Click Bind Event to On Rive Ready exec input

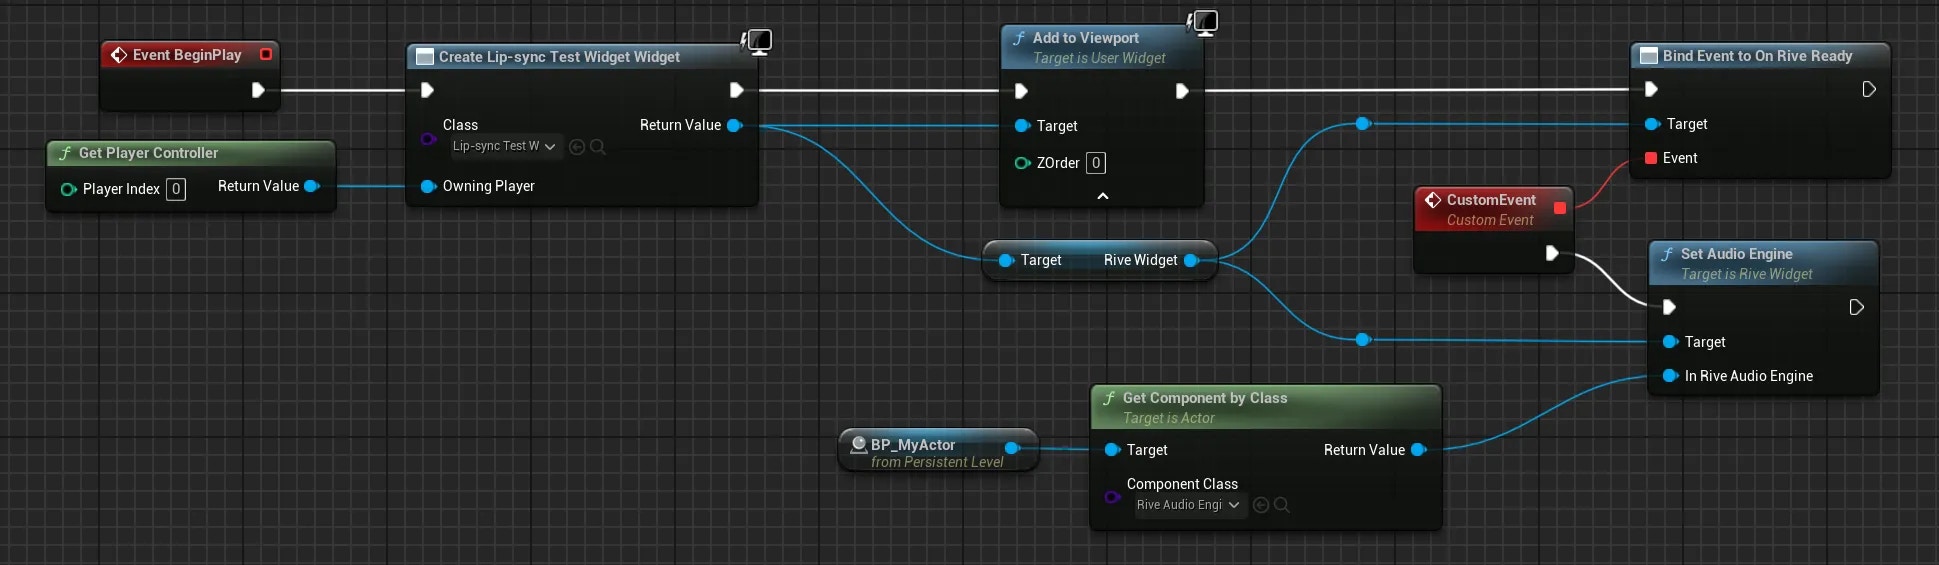1651,90
